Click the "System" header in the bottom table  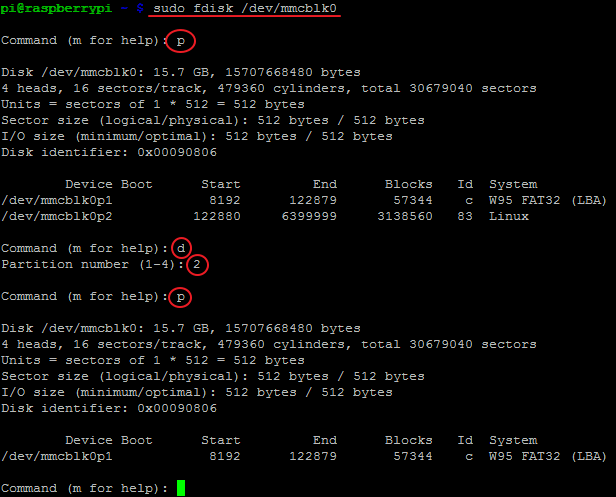(x=512, y=440)
